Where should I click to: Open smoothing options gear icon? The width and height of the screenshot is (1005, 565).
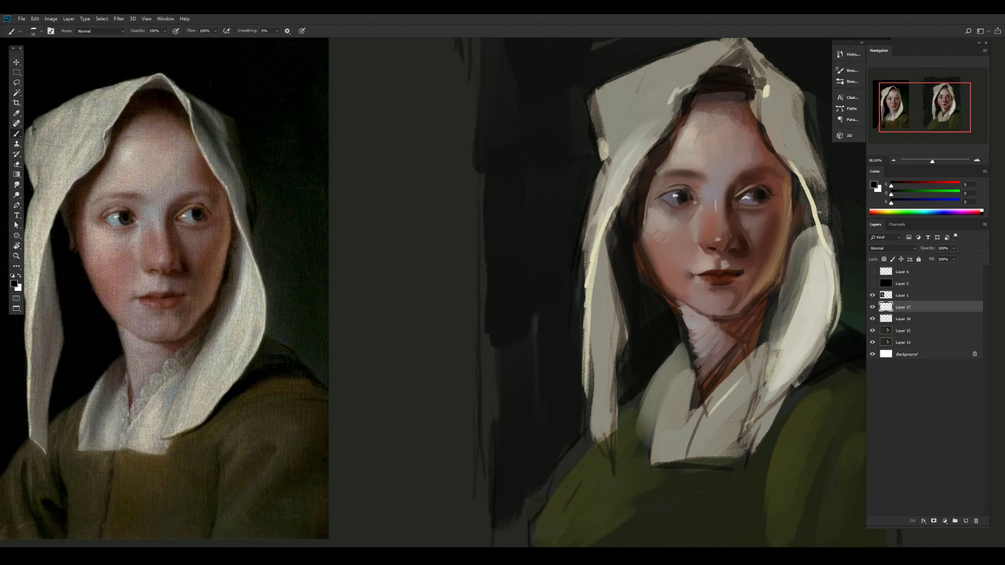pos(287,31)
